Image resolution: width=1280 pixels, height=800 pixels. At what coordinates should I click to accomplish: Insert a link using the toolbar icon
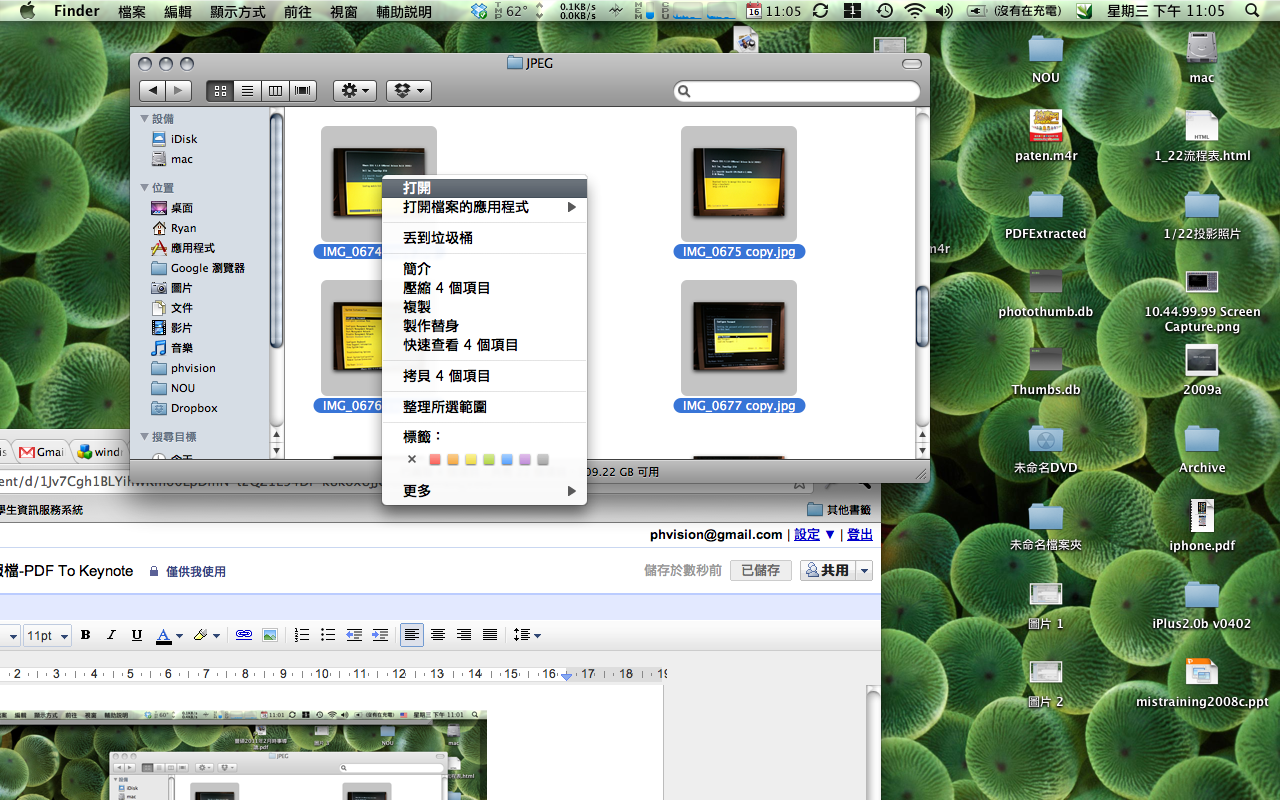(x=243, y=635)
